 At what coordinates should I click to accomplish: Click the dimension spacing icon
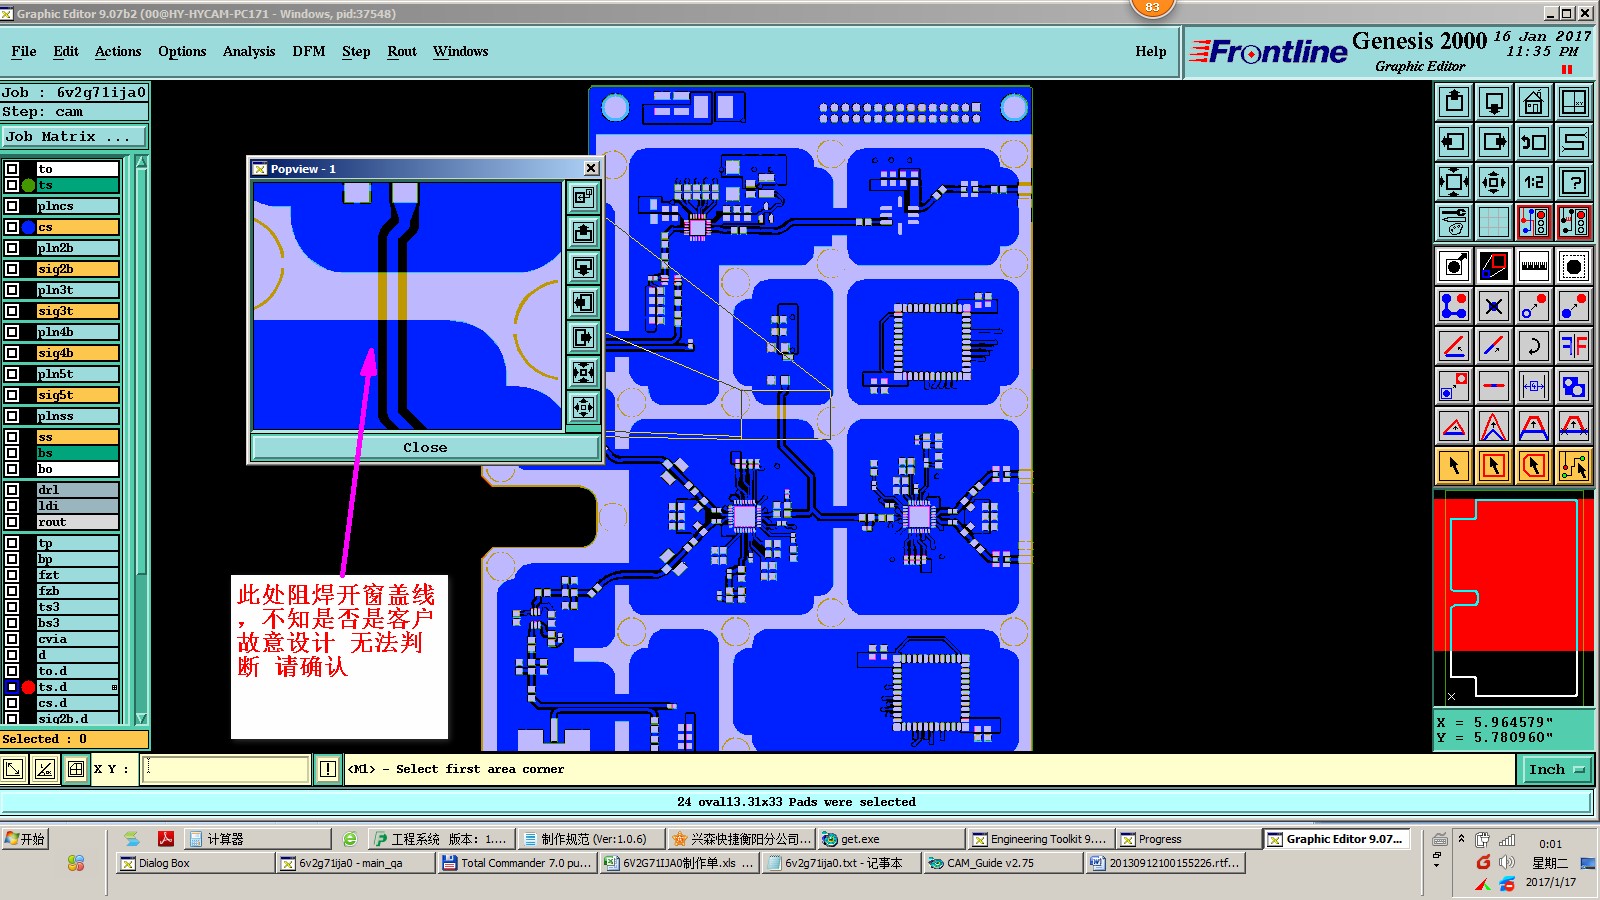[1533, 386]
